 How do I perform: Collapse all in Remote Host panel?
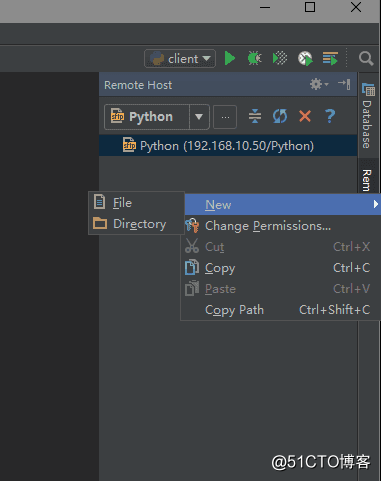coord(255,116)
